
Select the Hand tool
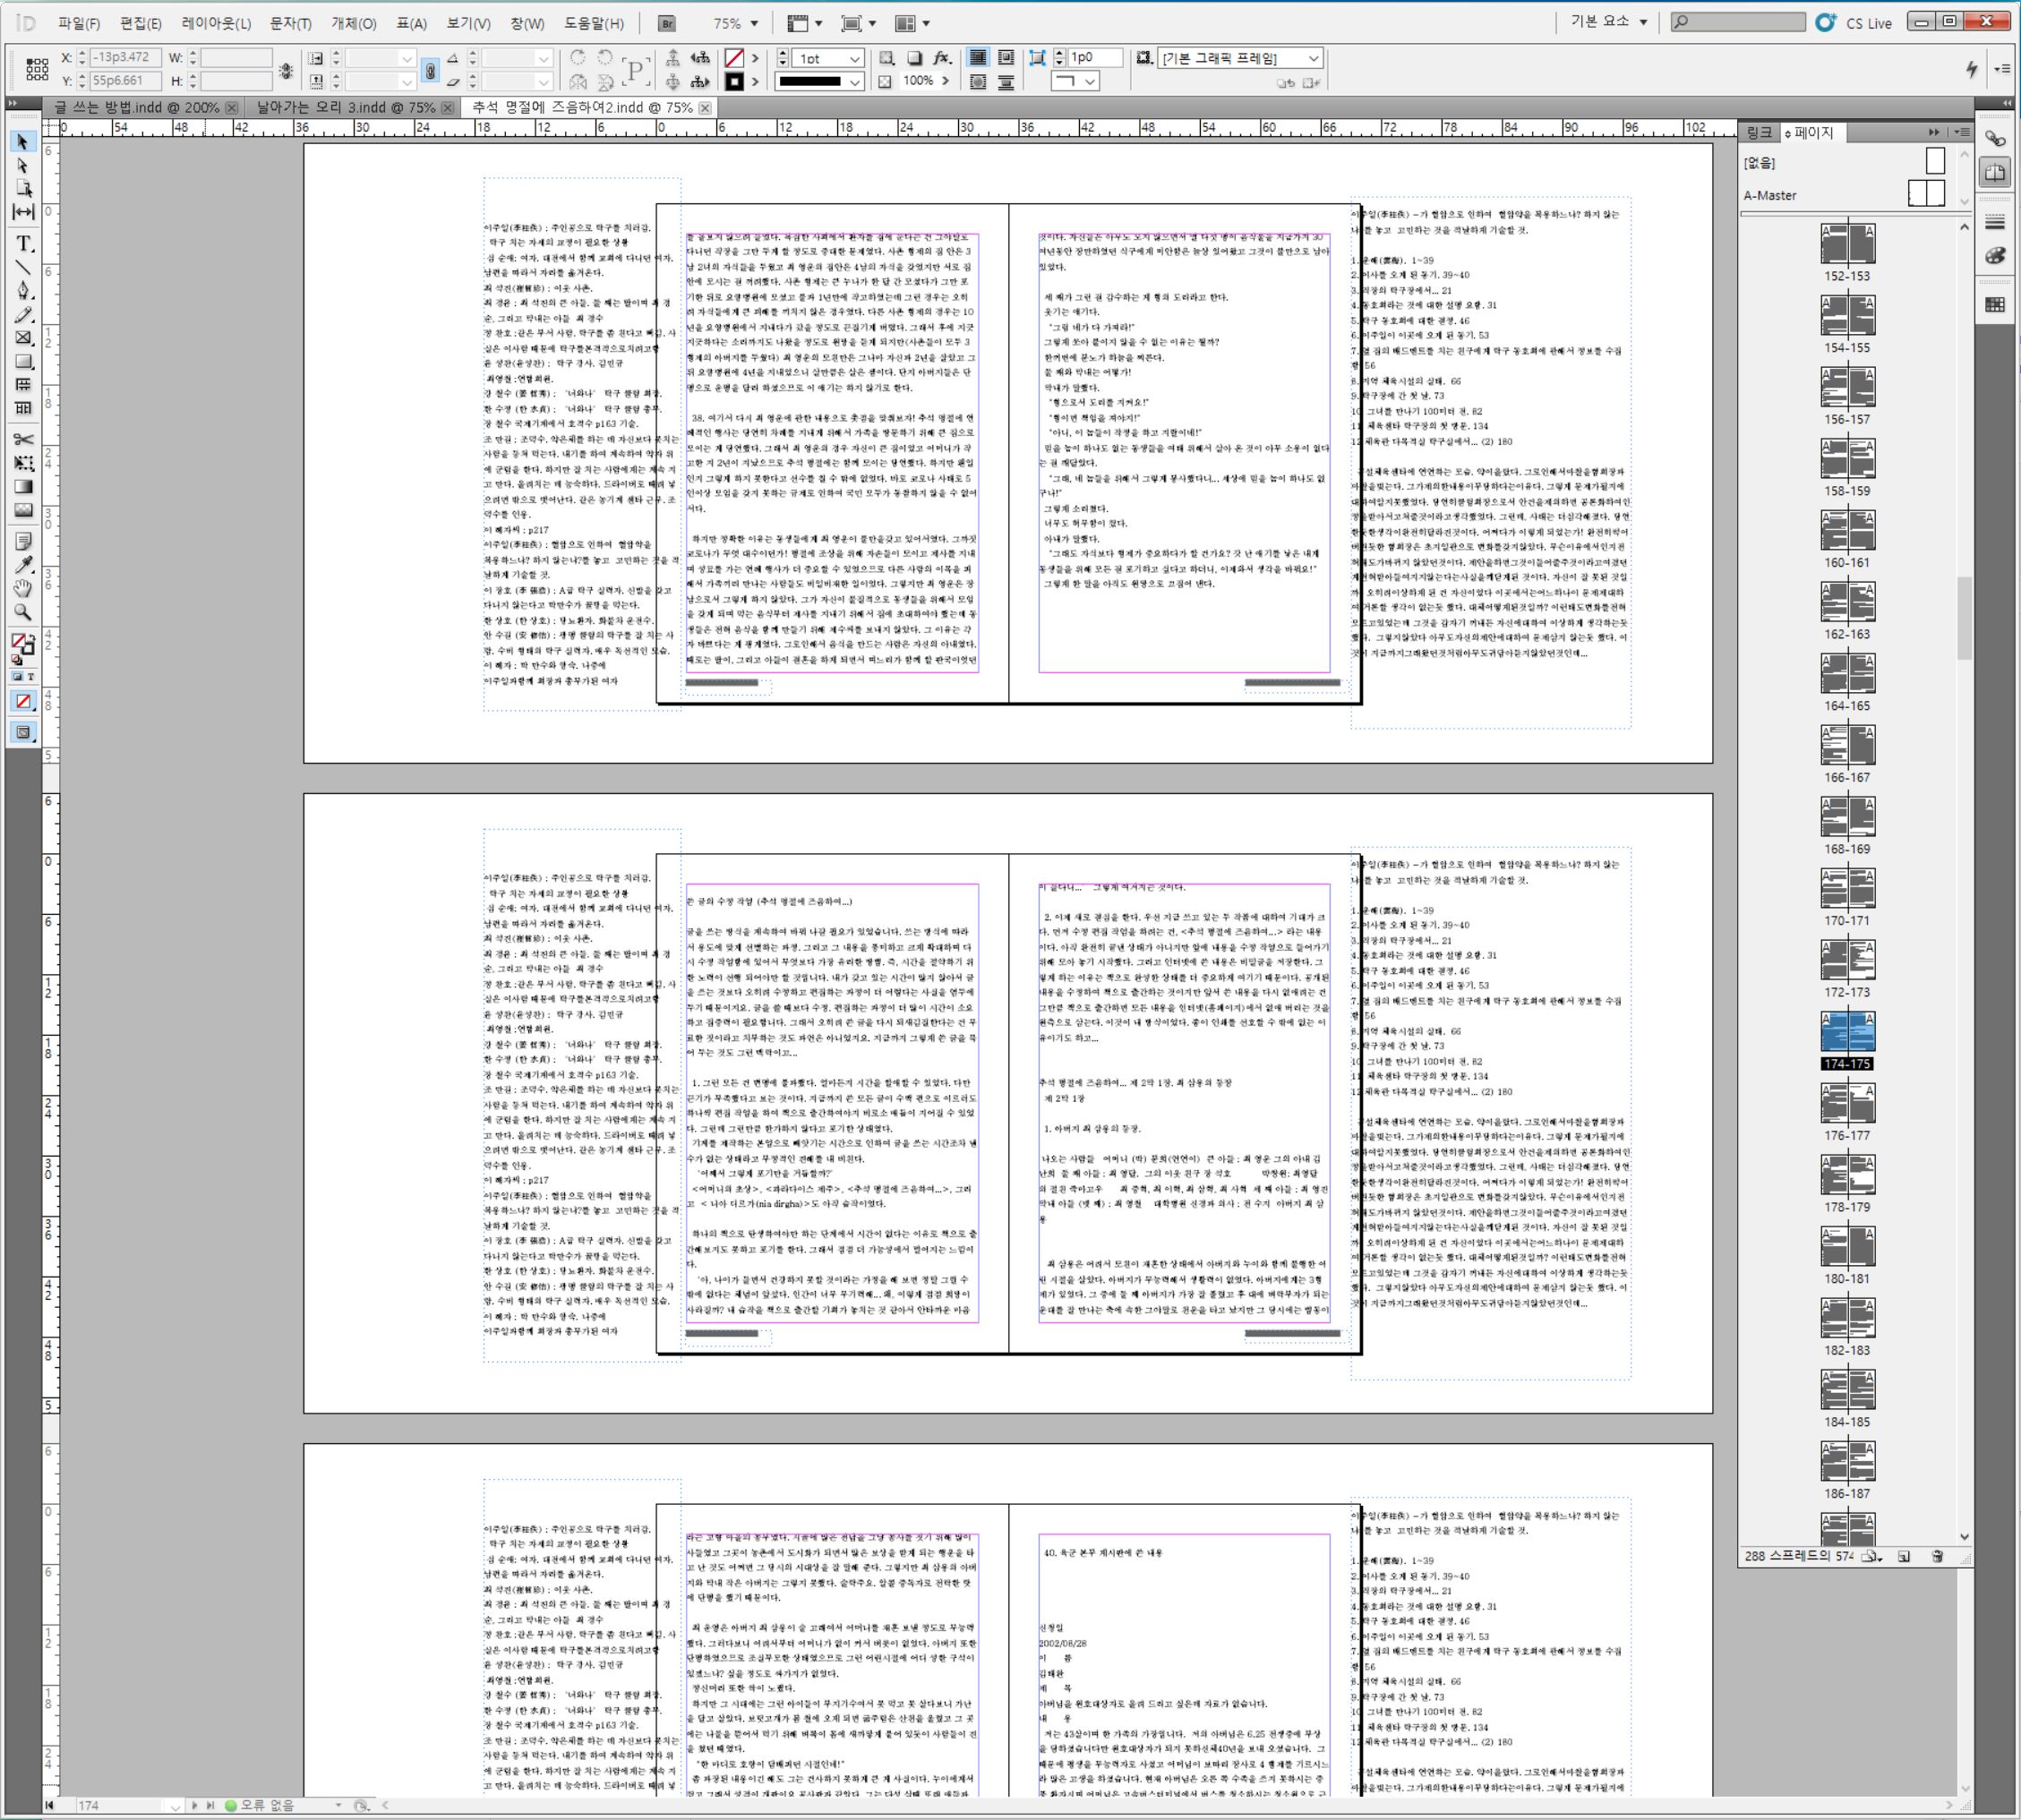[23, 588]
